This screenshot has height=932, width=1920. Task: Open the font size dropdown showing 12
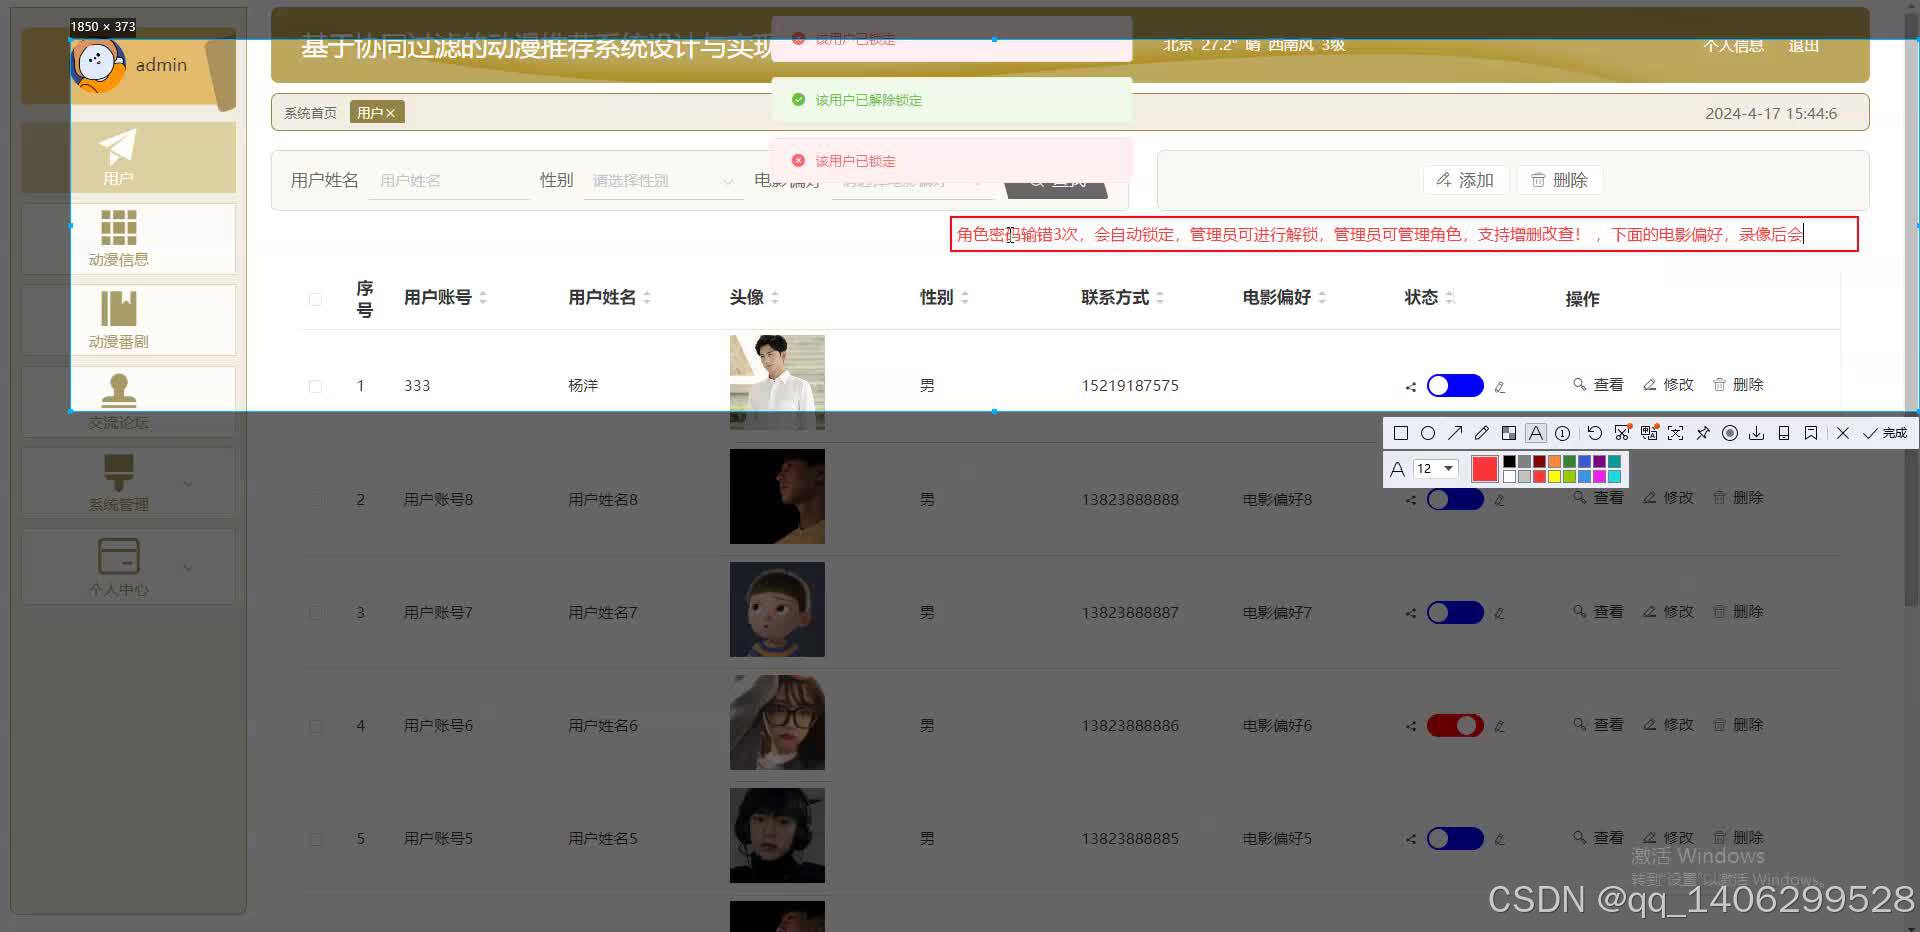pyautogui.click(x=1436, y=468)
